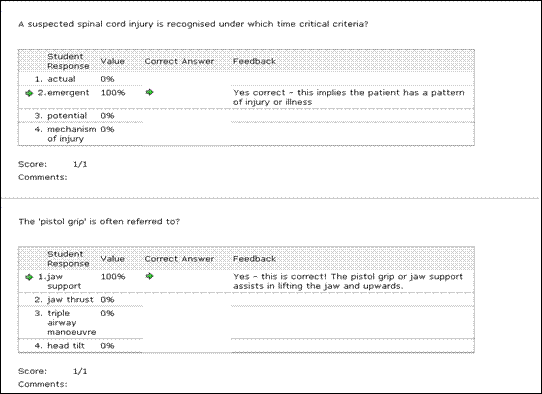Click 'Feedback' header in first table
Screen dimensions: 542x394
click(x=254, y=61)
